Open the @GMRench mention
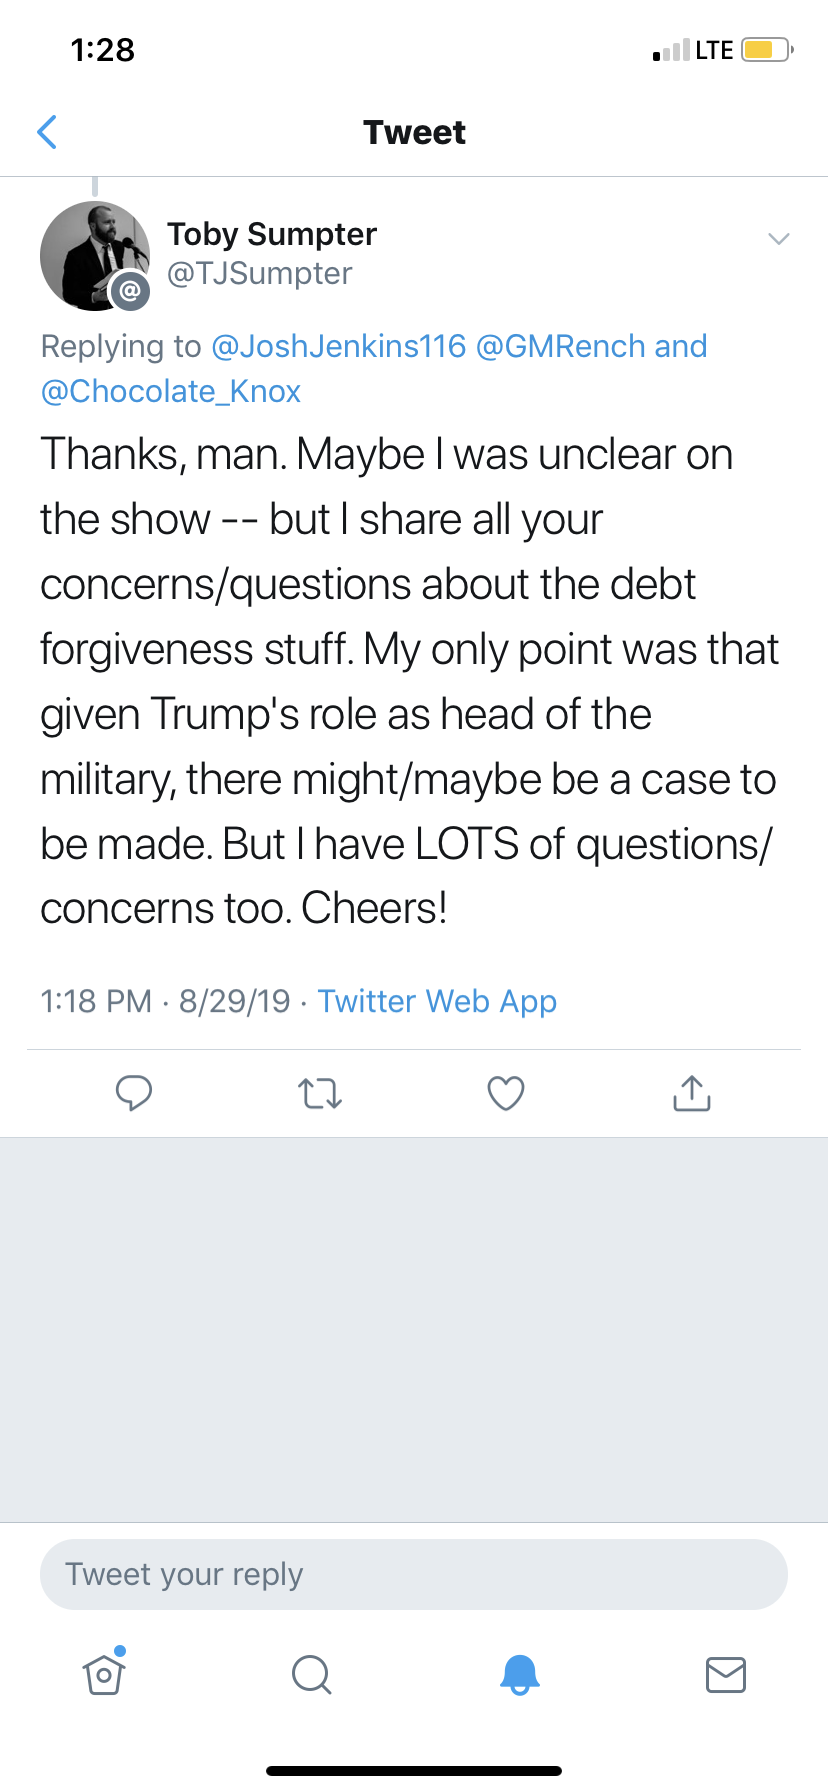 pos(560,346)
